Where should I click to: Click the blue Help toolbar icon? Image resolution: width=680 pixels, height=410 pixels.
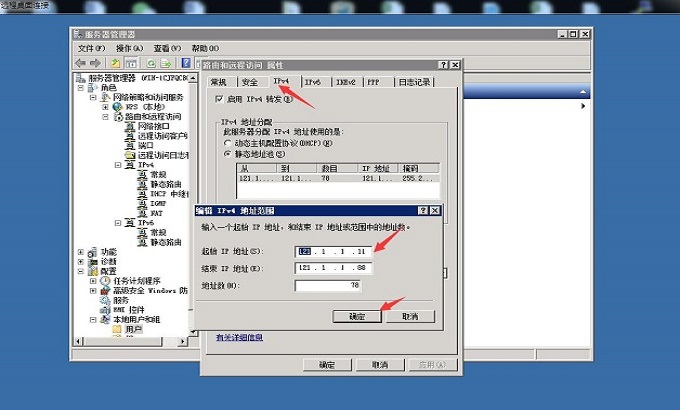(x=186, y=63)
